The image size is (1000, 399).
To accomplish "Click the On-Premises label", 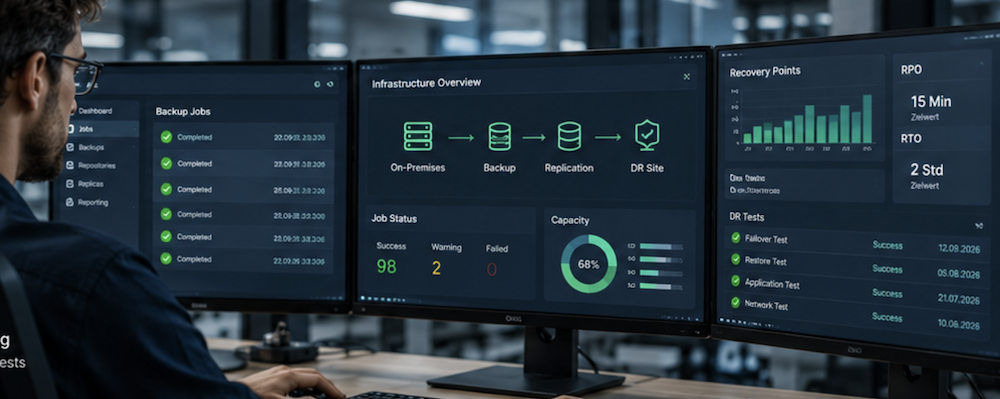I will tap(418, 168).
